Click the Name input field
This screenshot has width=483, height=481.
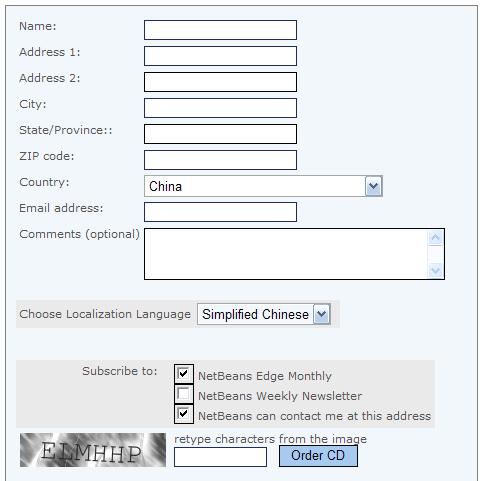pyautogui.click(x=220, y=30)
